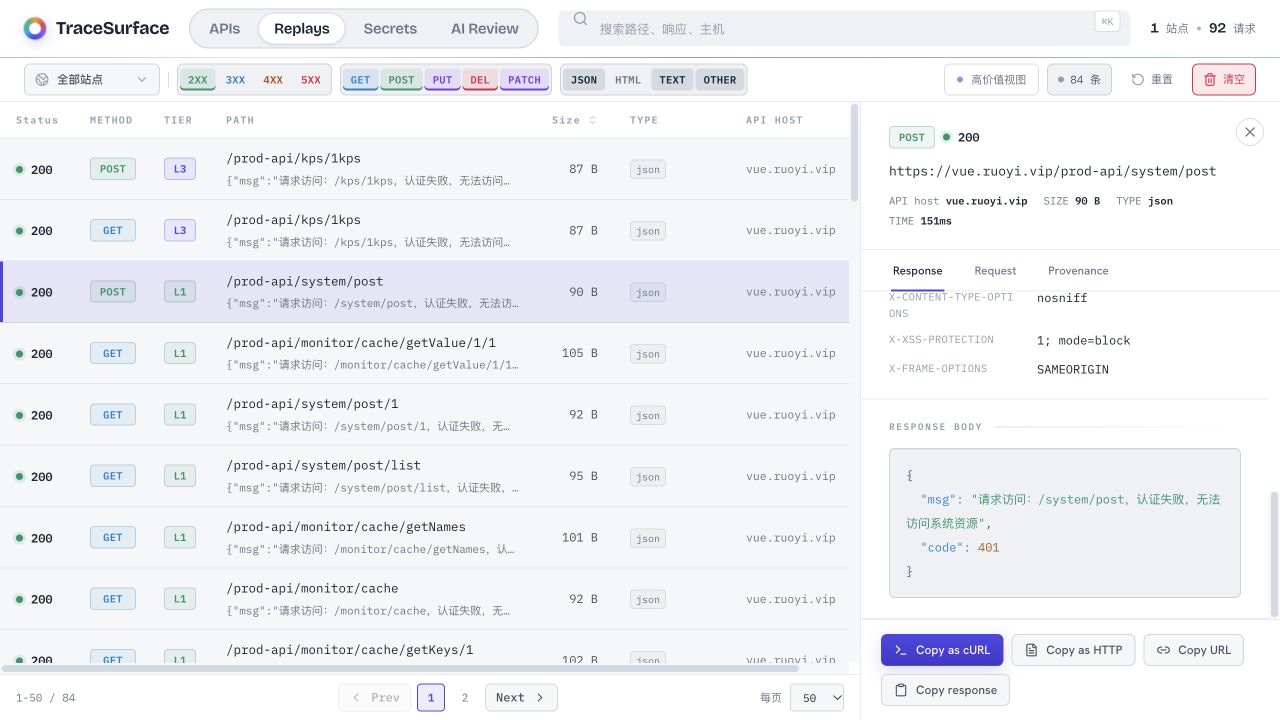Click the search path input field
This screenshot has width=1280, height=720.
[x=844, y=29]
